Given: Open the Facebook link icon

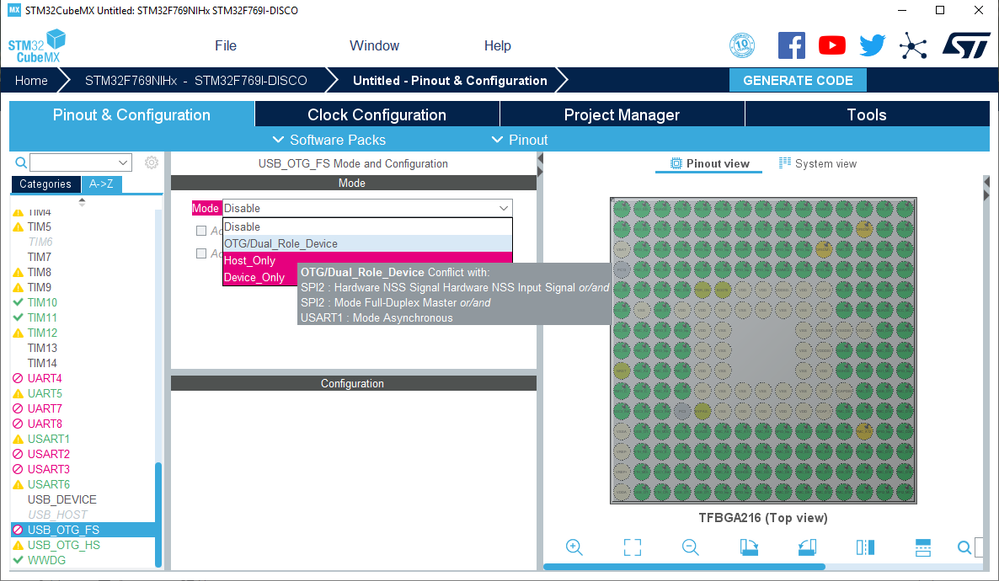Looking at the screenshot, I should (x=791, y=45).
